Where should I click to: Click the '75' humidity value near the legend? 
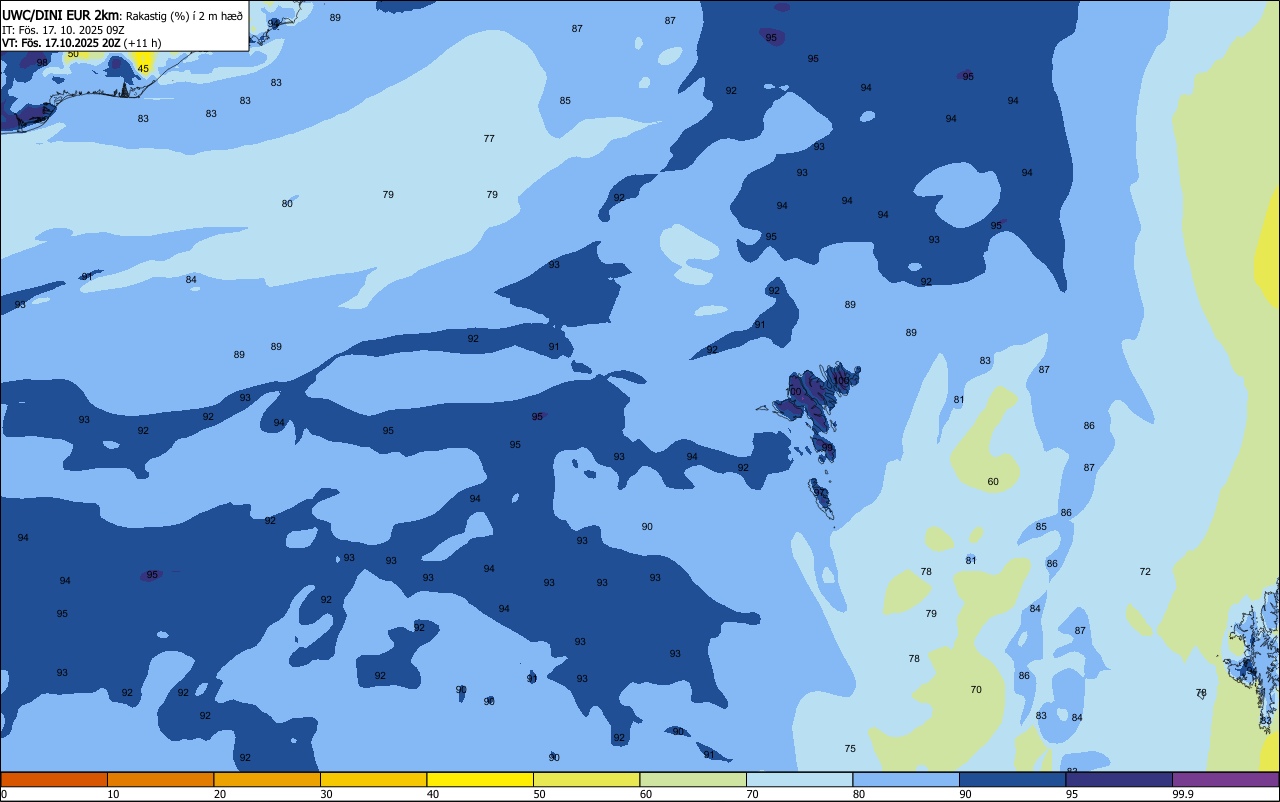[x=850, y=749]
